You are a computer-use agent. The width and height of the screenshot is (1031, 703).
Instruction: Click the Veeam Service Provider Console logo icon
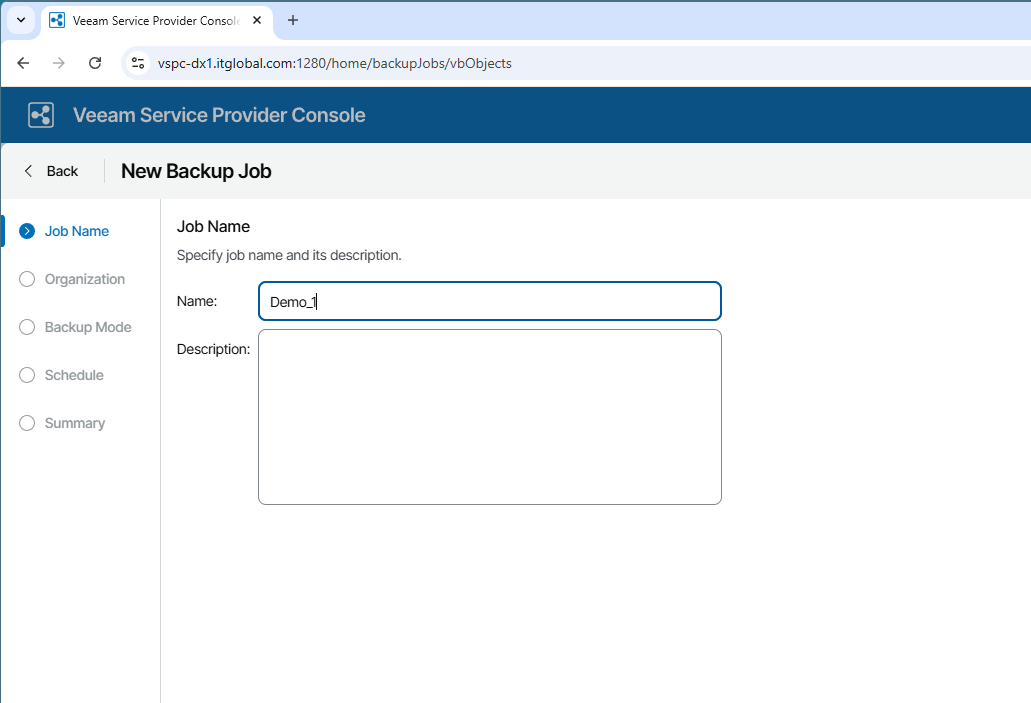coord(41,115)
